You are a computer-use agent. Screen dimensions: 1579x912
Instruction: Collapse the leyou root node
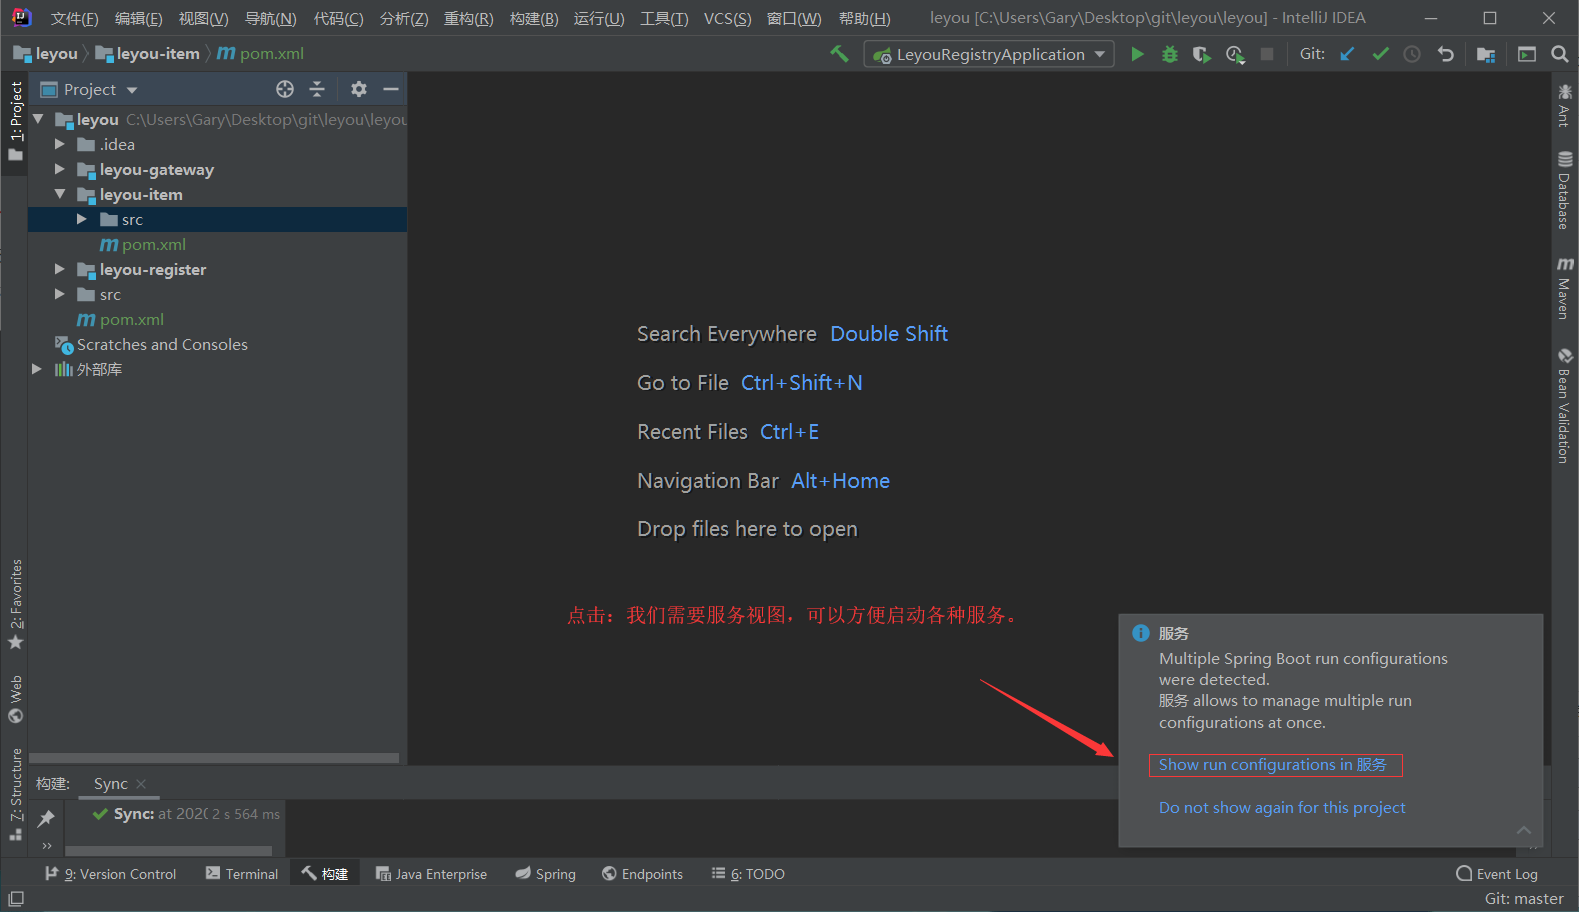click(38, 119)
